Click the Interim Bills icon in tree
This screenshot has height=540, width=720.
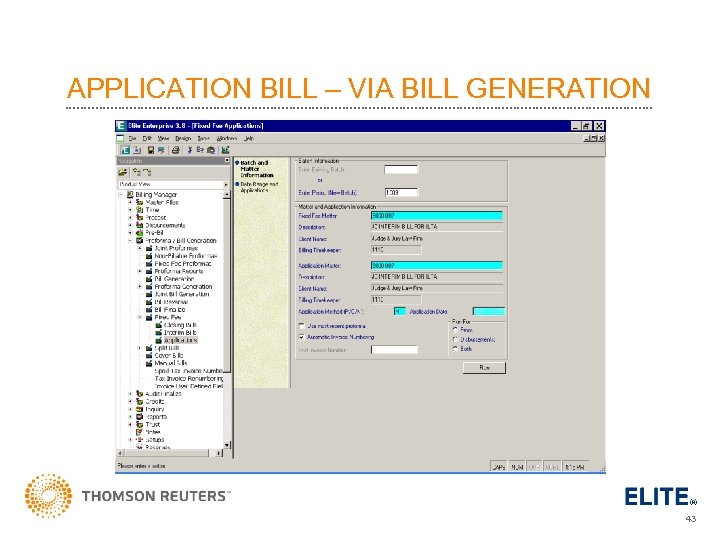158,332
